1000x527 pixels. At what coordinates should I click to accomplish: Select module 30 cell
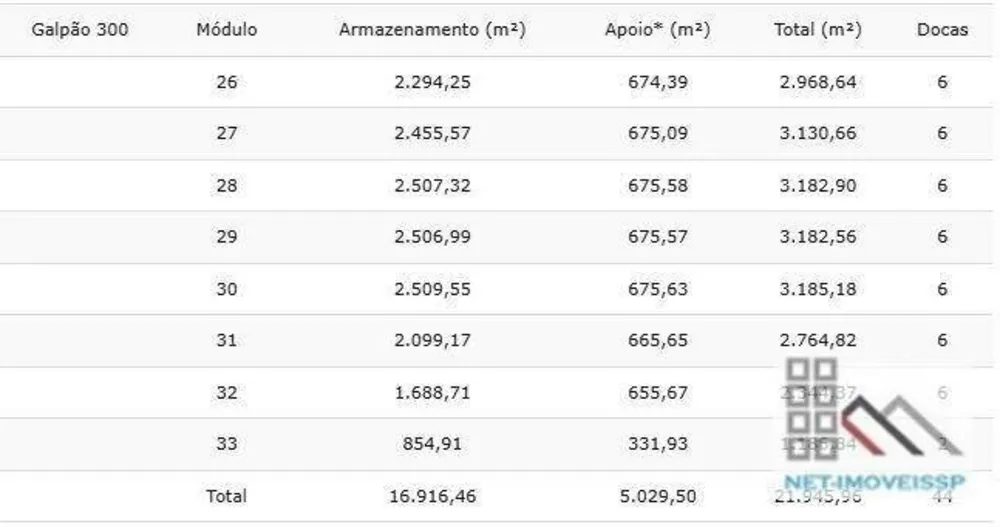tap(226, 289)
